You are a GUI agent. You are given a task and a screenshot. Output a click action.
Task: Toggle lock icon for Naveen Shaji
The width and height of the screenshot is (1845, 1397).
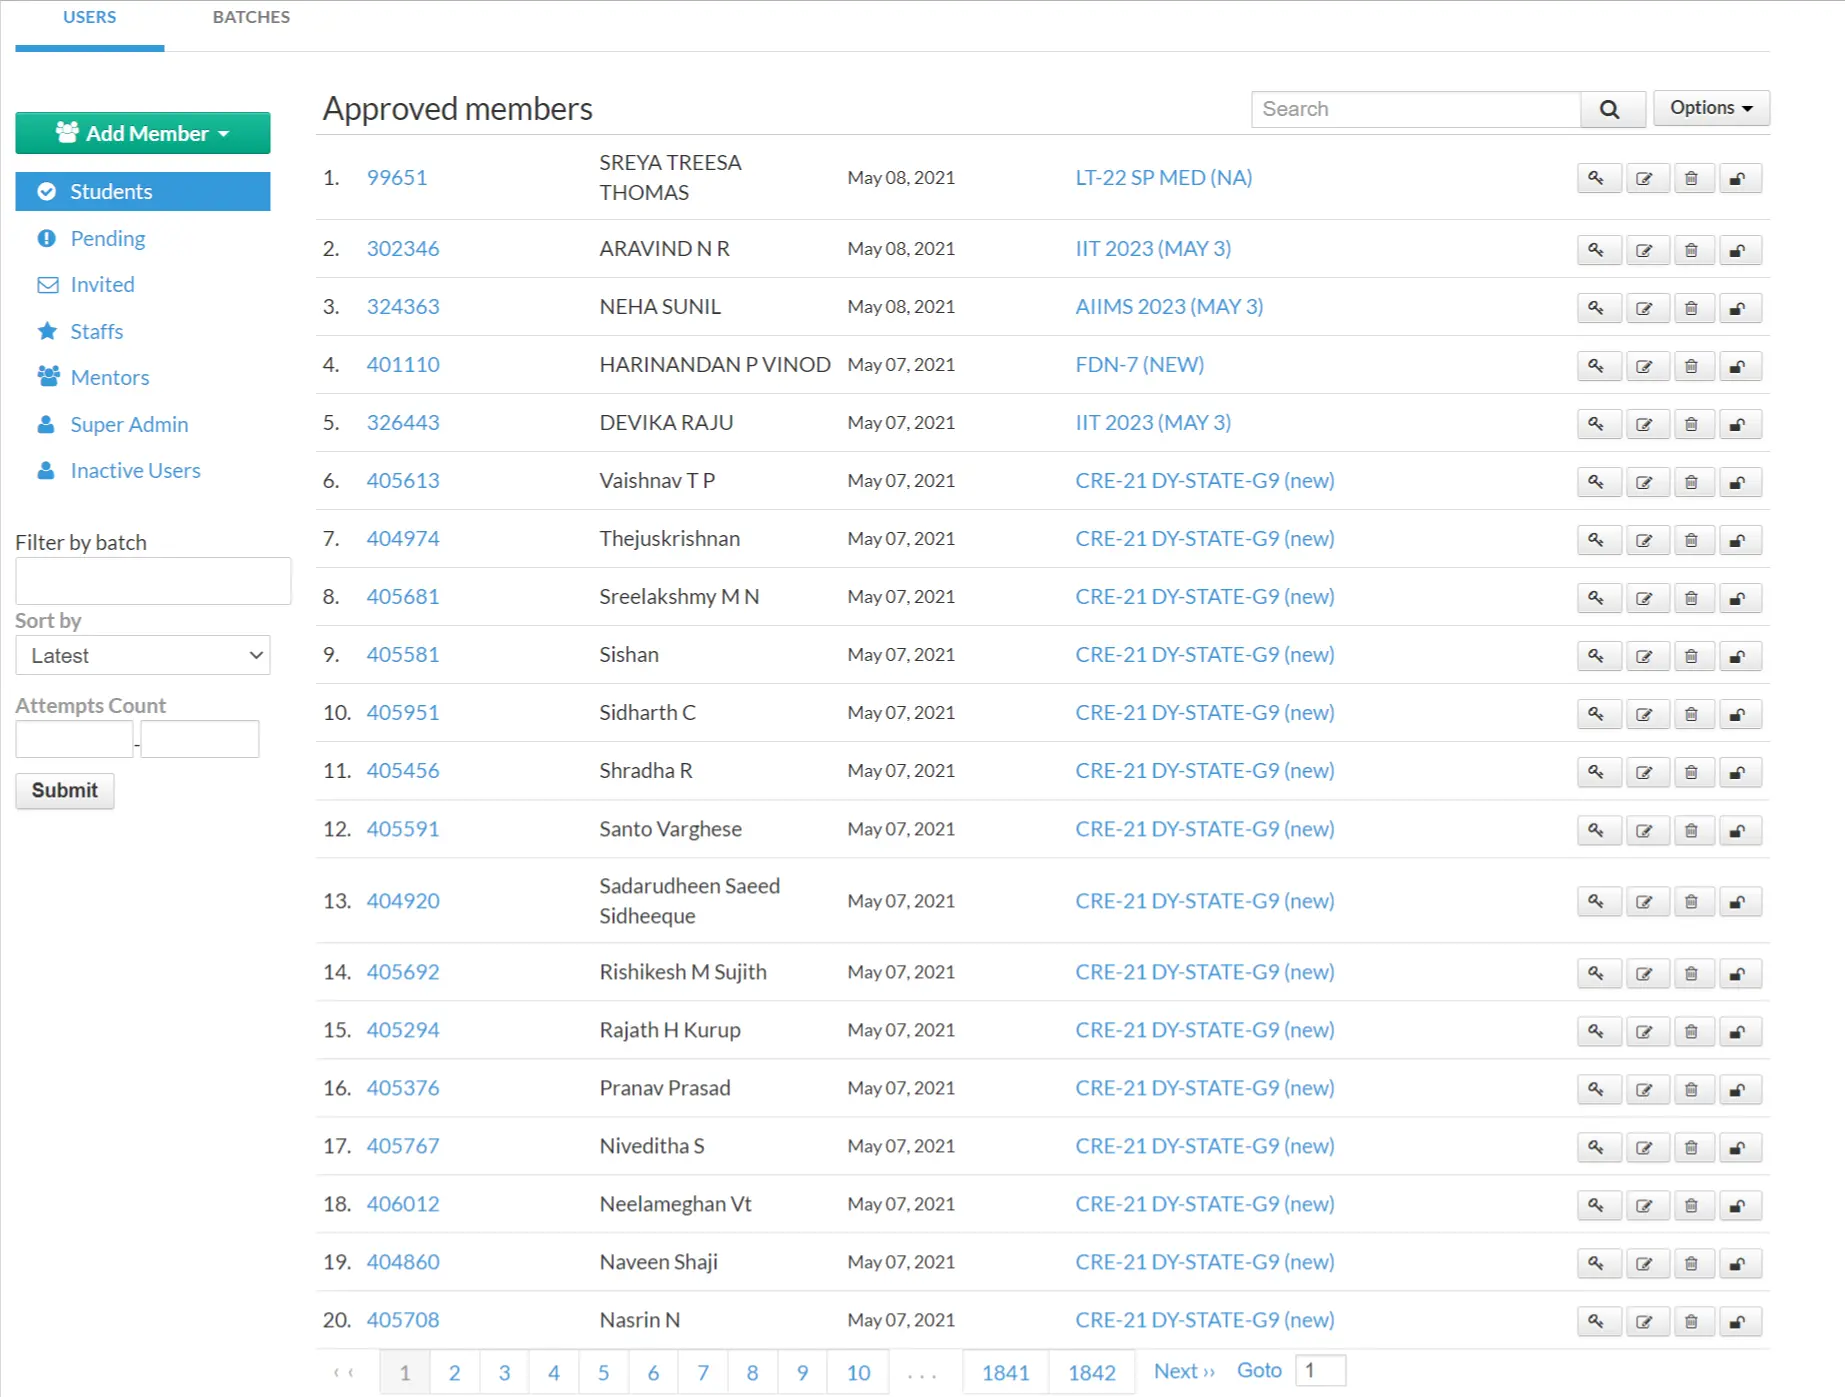(x=1739, y=1263)
